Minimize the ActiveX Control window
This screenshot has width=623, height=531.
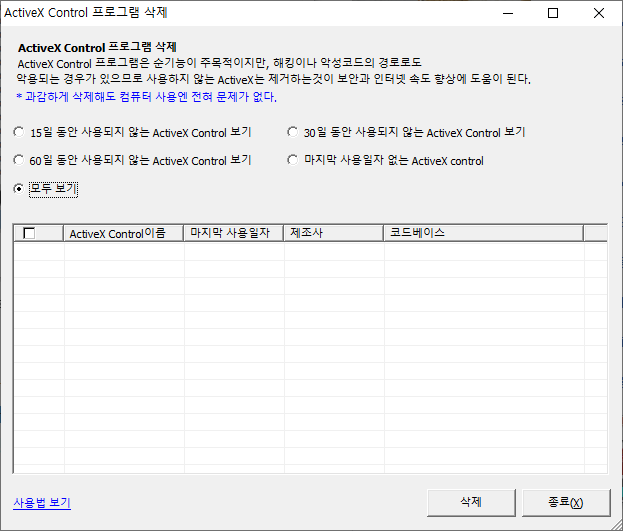click(x=508, y=13)
